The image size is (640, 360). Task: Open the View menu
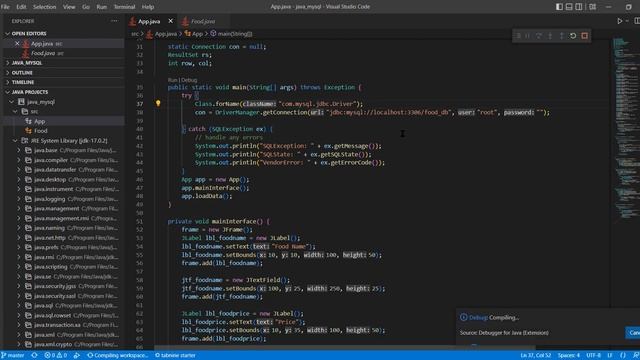[x=69, y=7]
